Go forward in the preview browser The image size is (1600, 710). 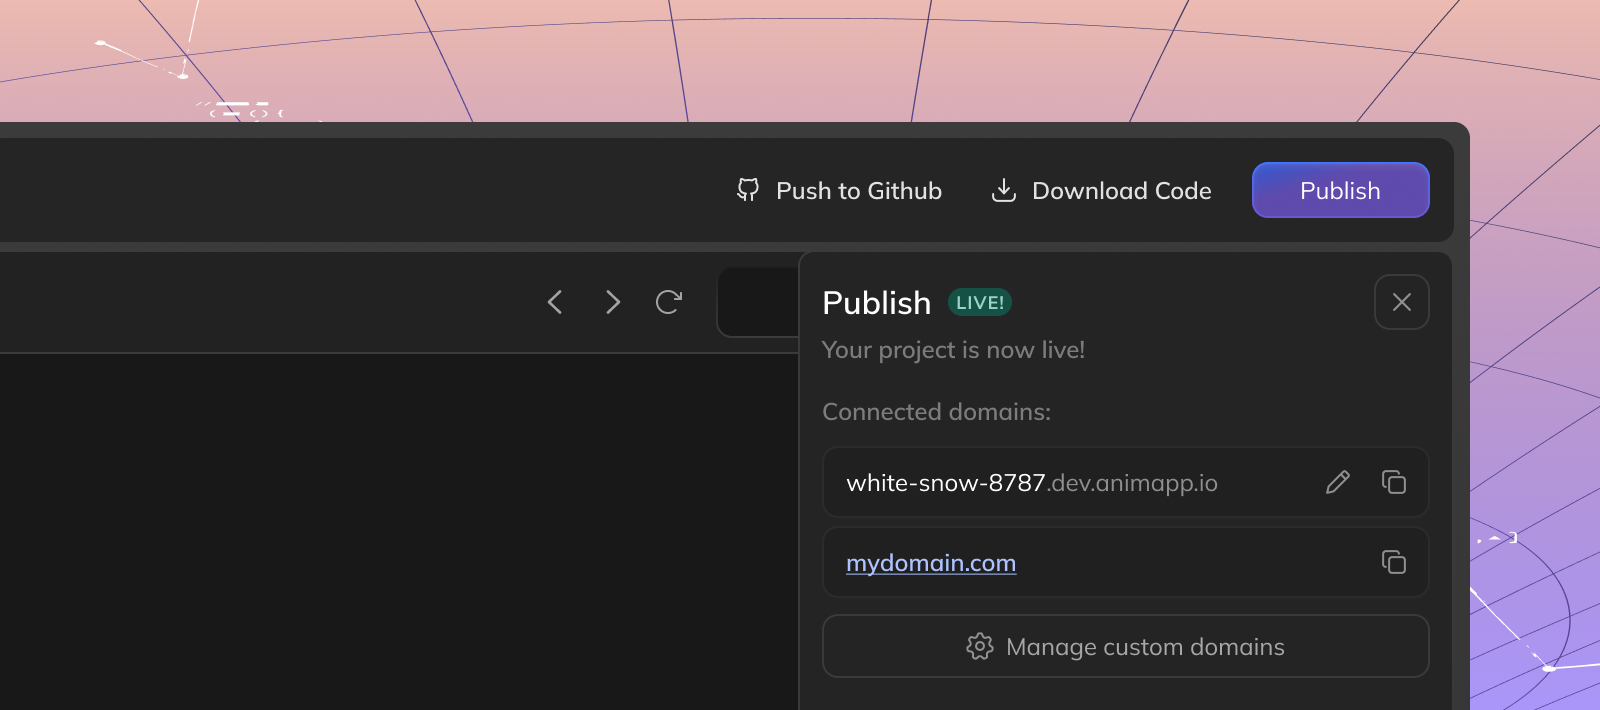coord(613,302)
